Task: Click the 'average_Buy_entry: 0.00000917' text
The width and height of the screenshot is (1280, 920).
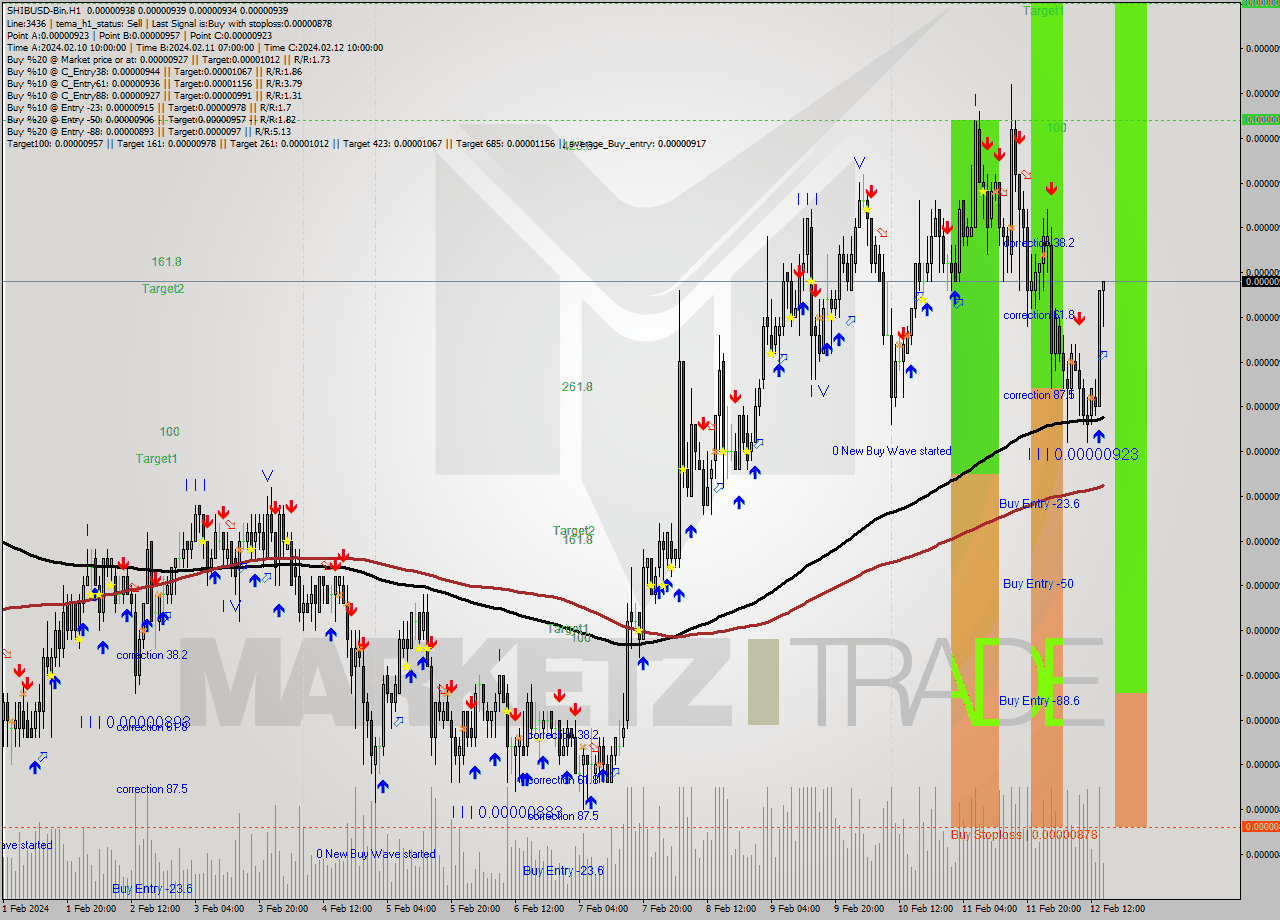Action: pyautogui.click(x=636, y=143)
